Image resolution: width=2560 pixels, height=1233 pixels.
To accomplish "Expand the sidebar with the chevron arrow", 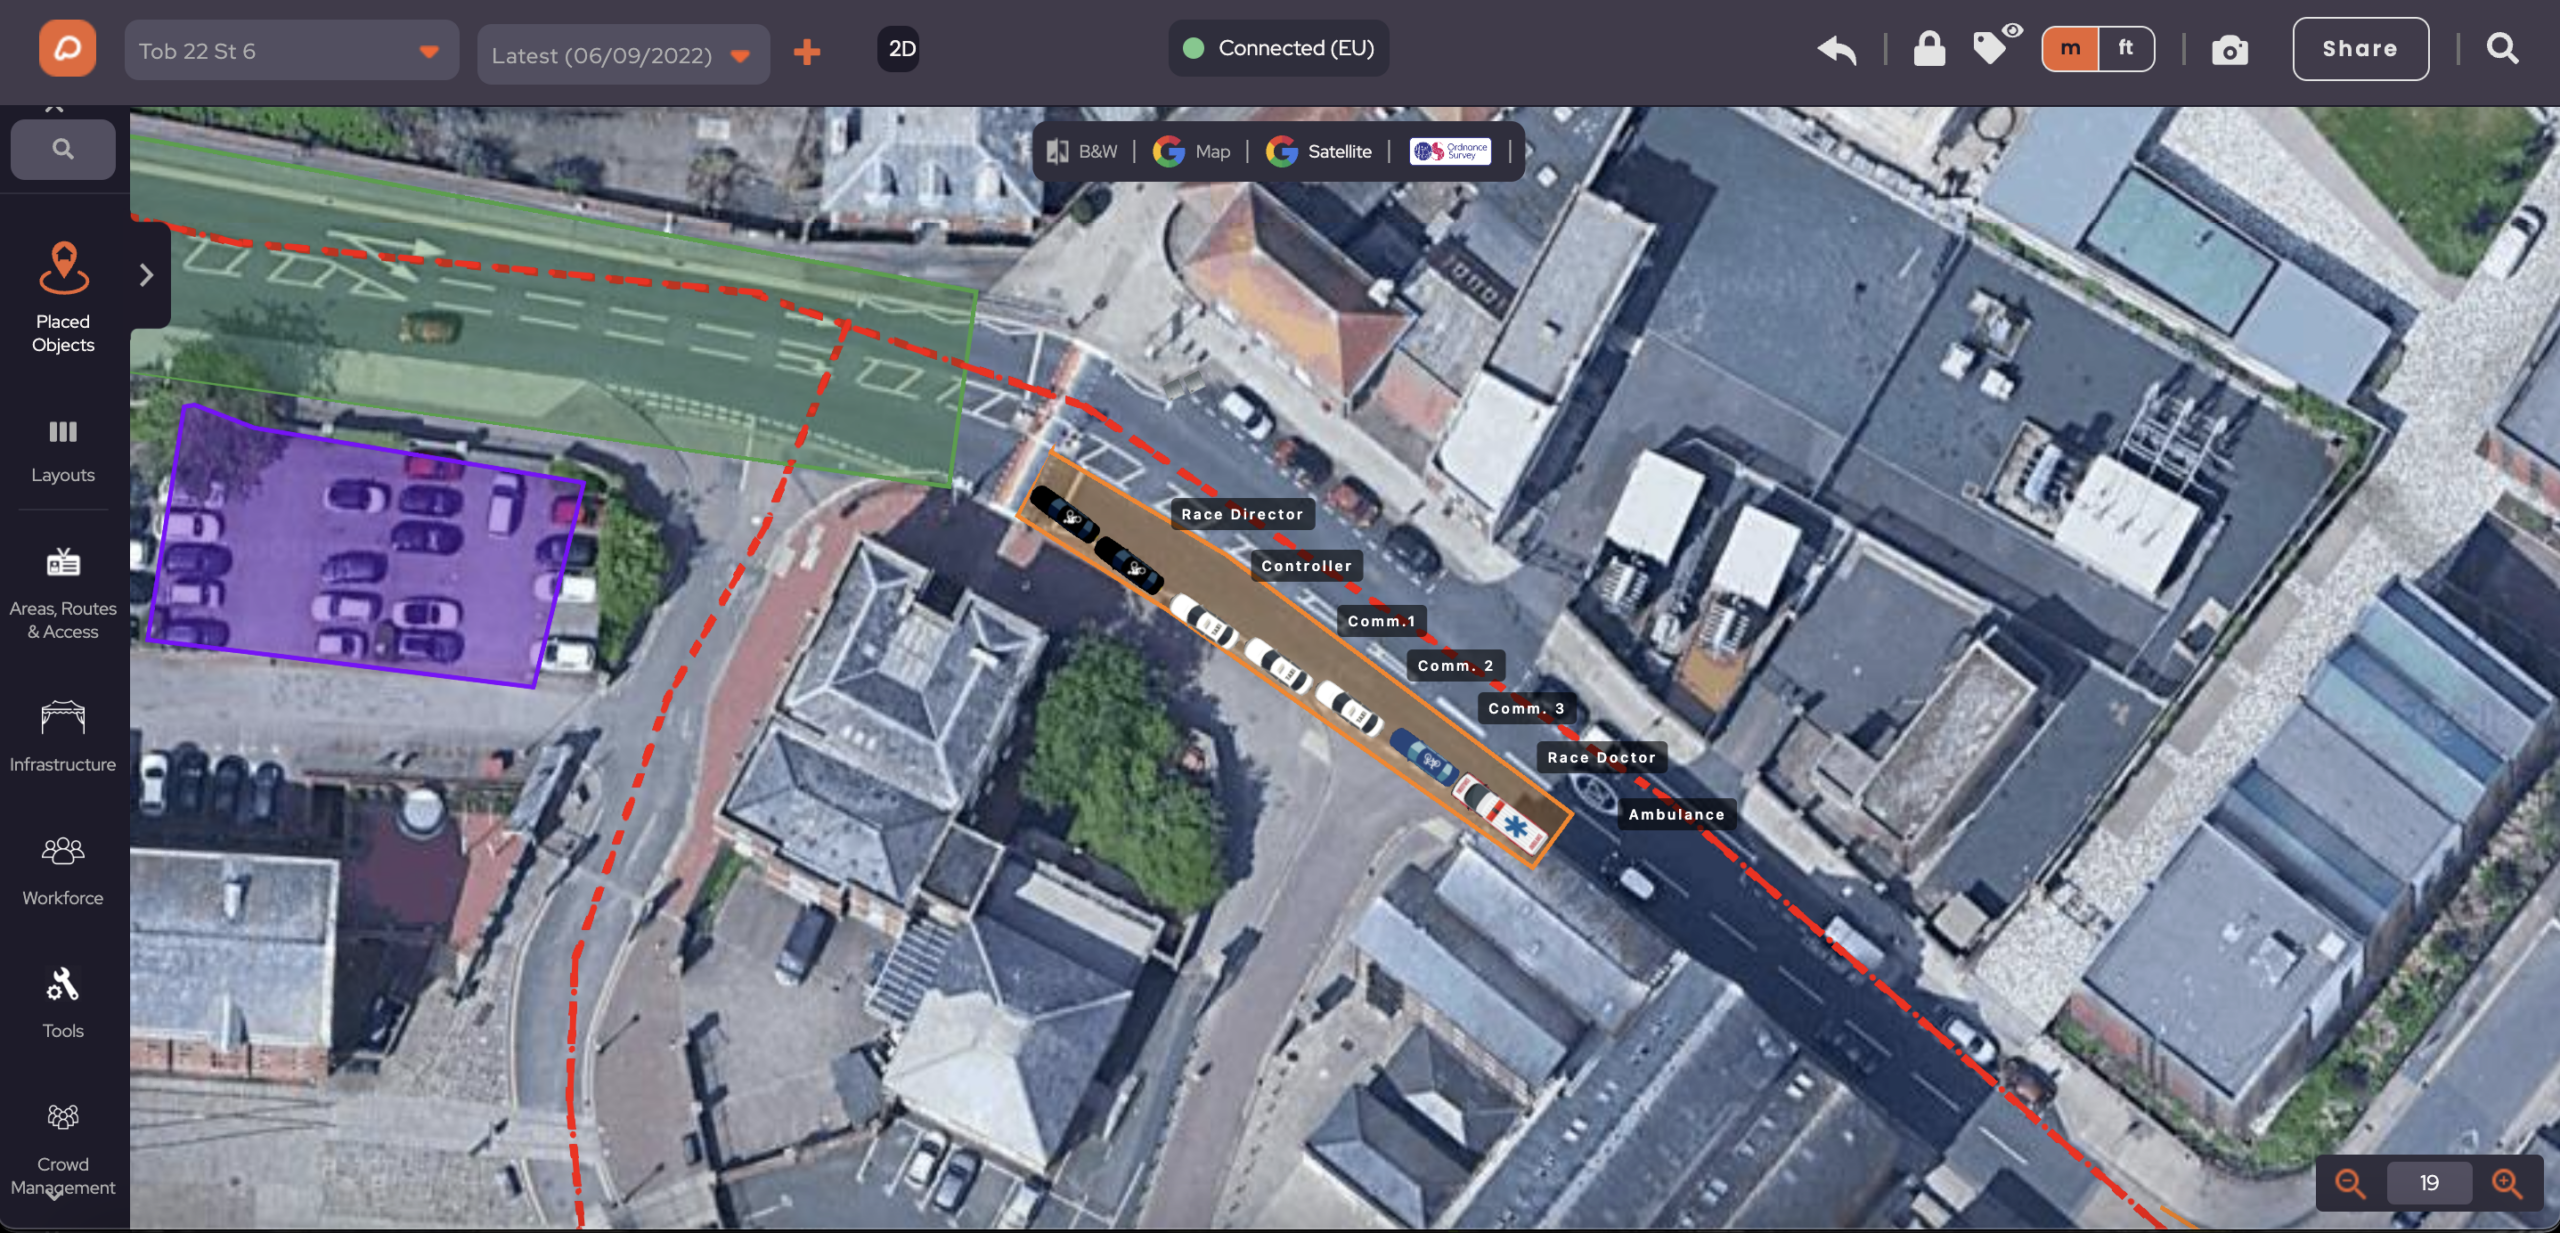I will click(x=147, y=275).
